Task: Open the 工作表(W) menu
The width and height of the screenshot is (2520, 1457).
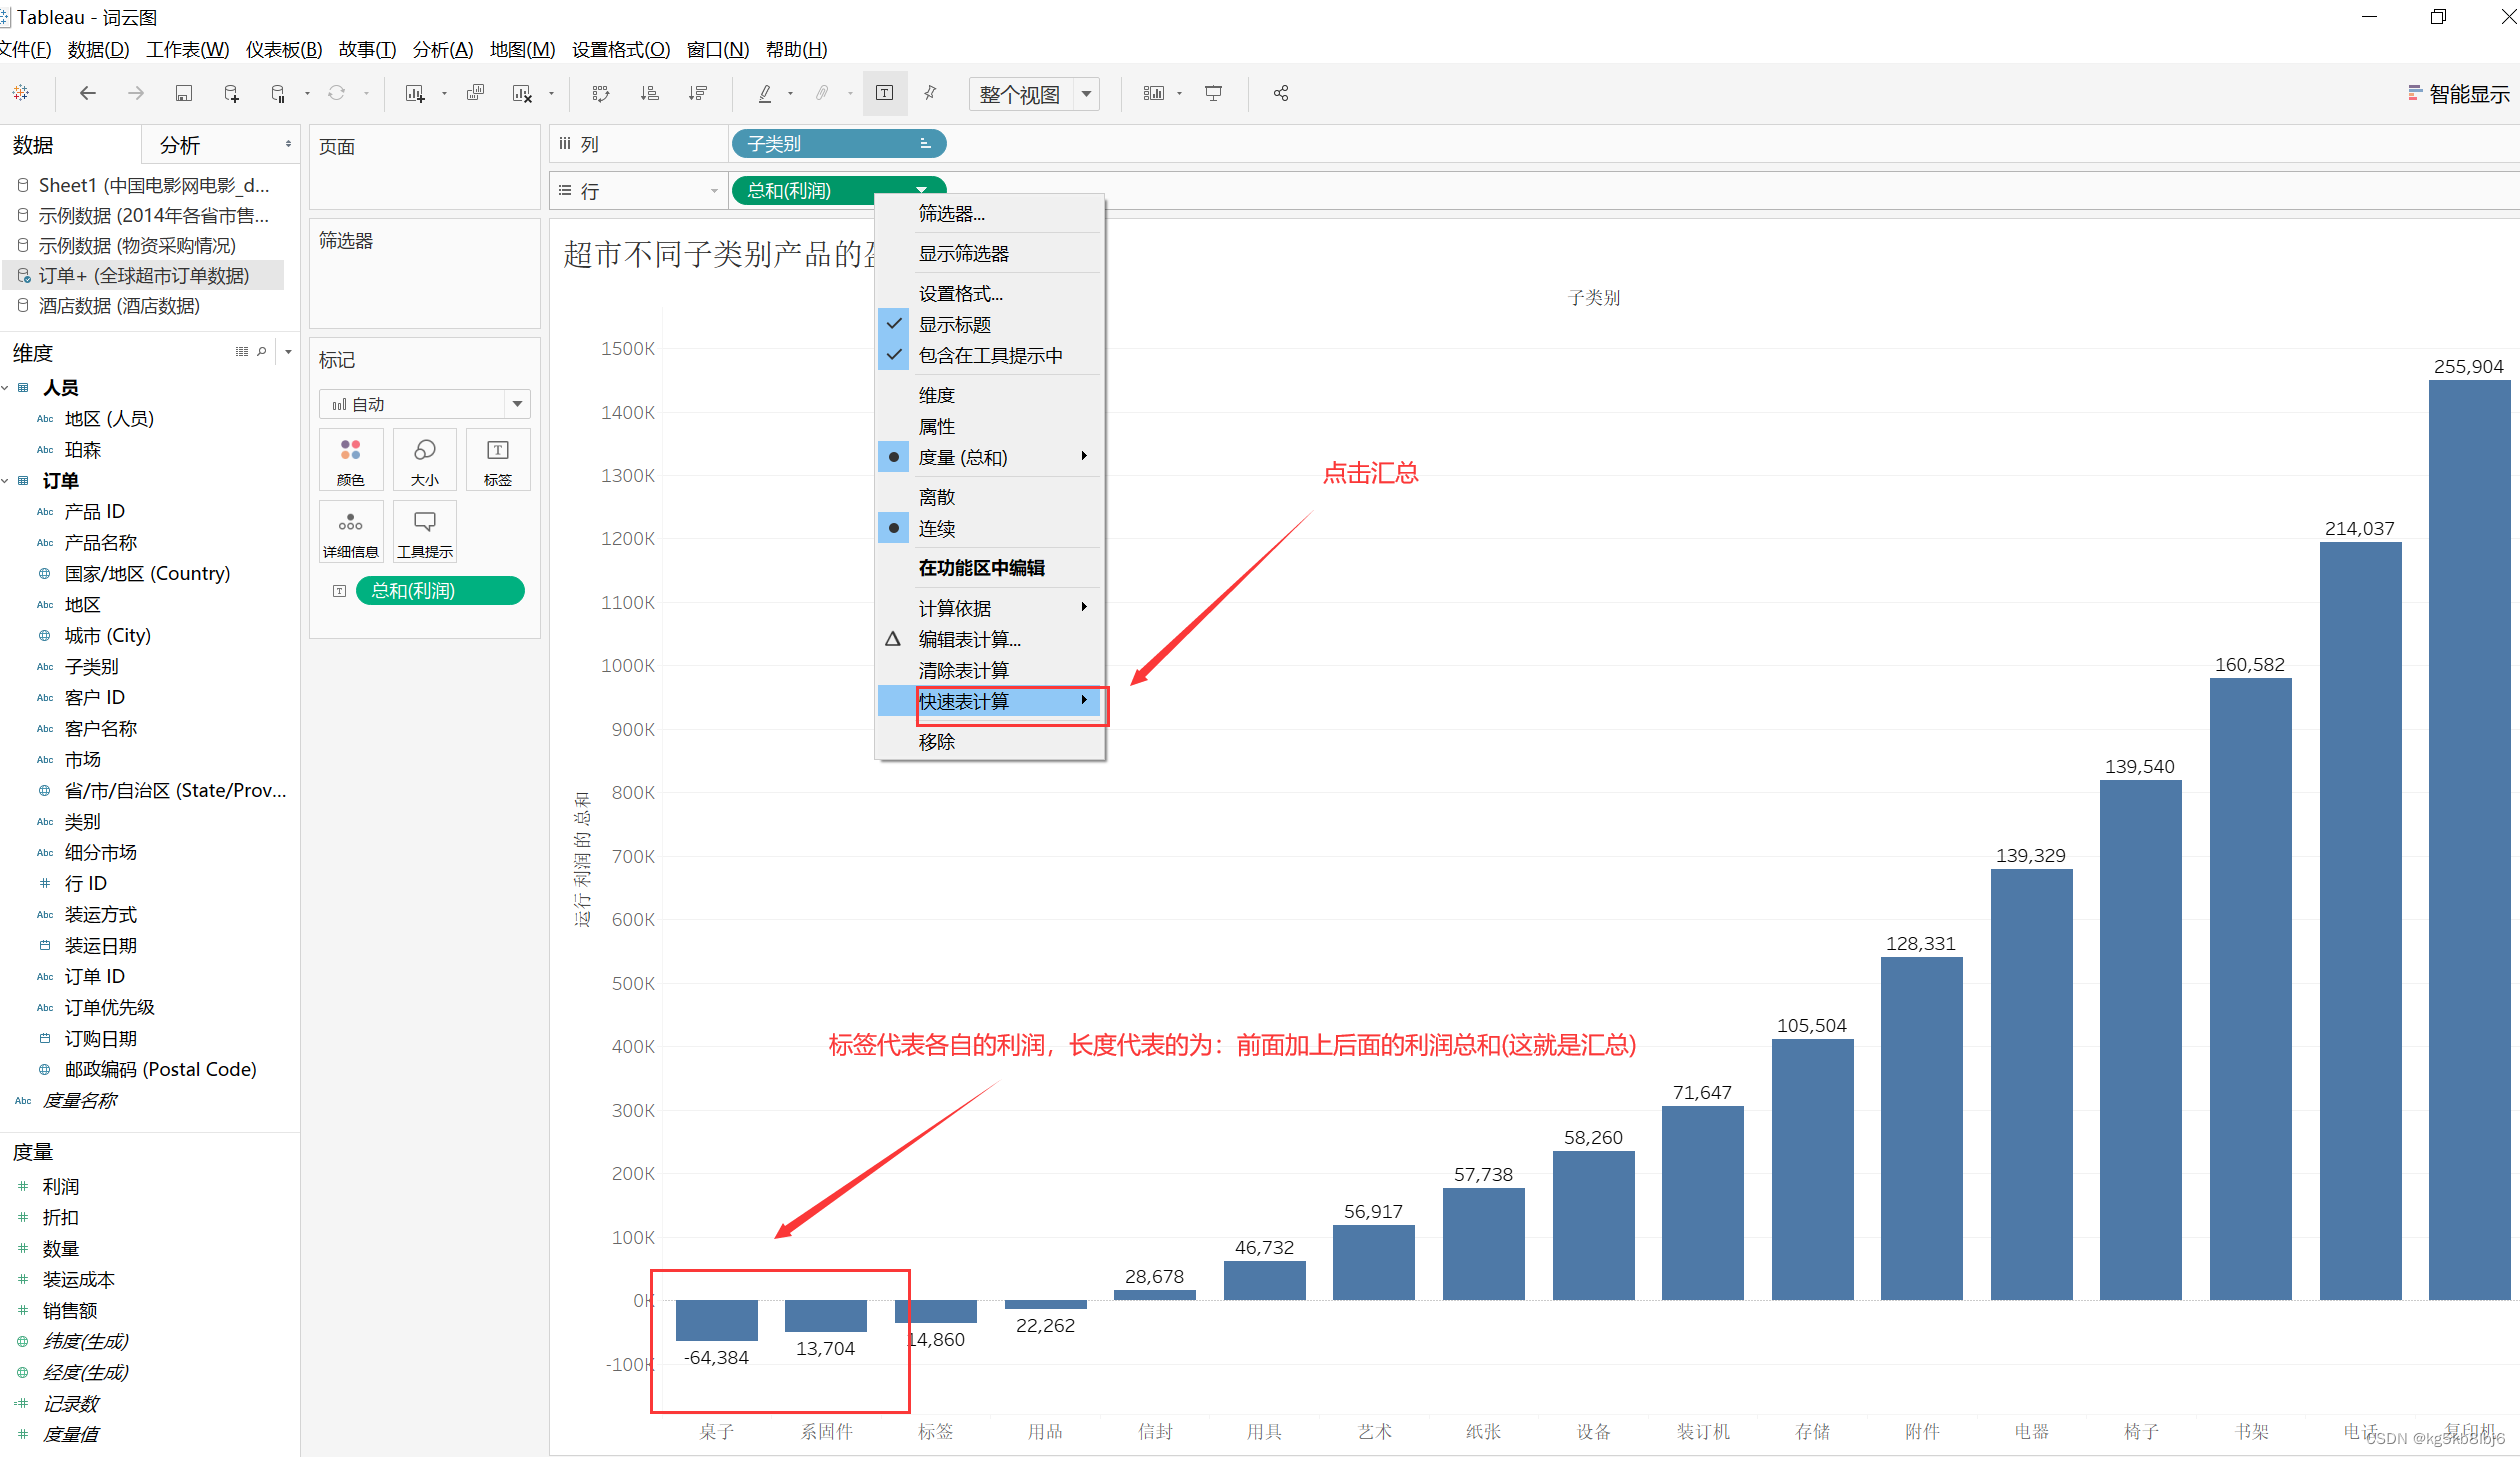Action: click(187, 49)
